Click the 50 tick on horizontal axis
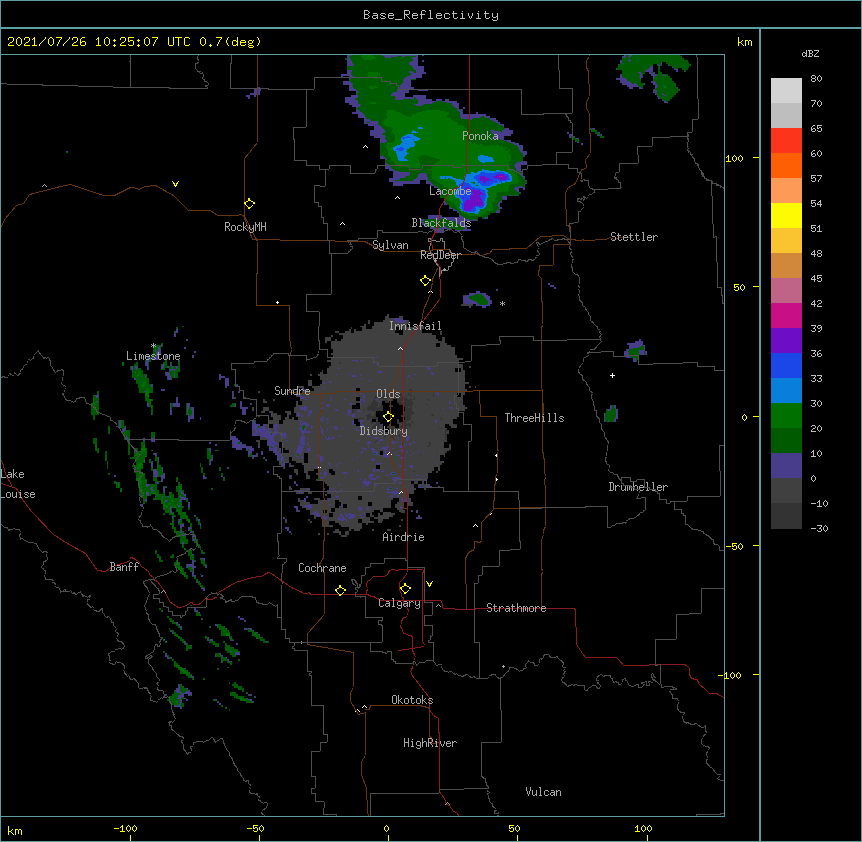Image resolution: width=862 pixels, height=842 pixels. 514,828
